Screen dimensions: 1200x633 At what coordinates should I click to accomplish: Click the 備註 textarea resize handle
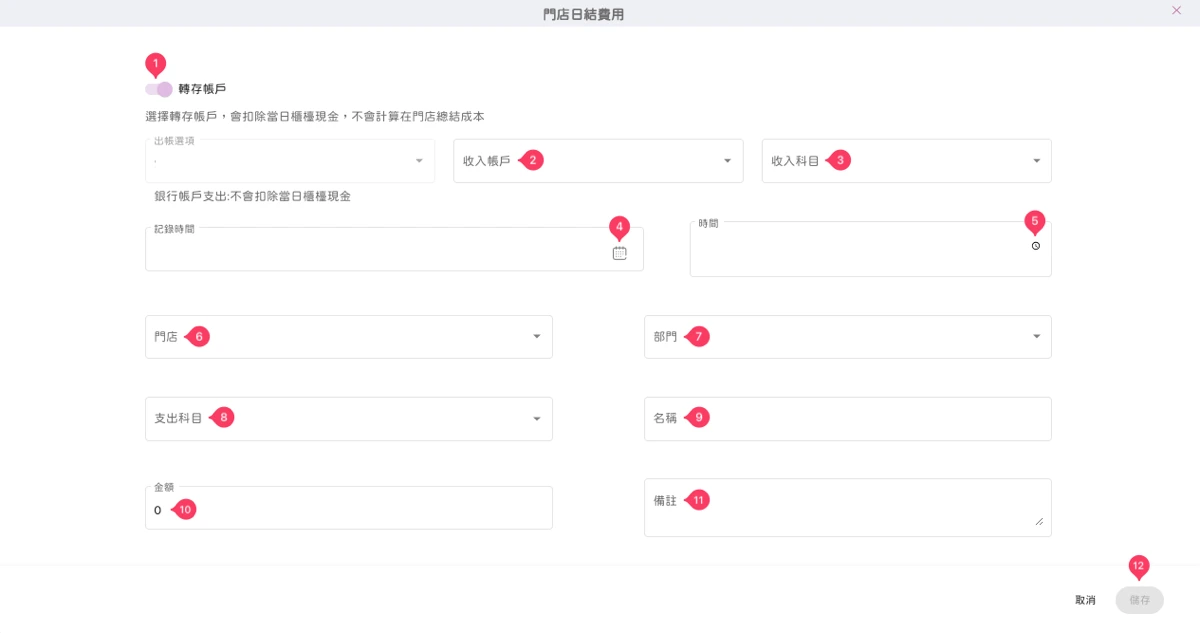1038,522
